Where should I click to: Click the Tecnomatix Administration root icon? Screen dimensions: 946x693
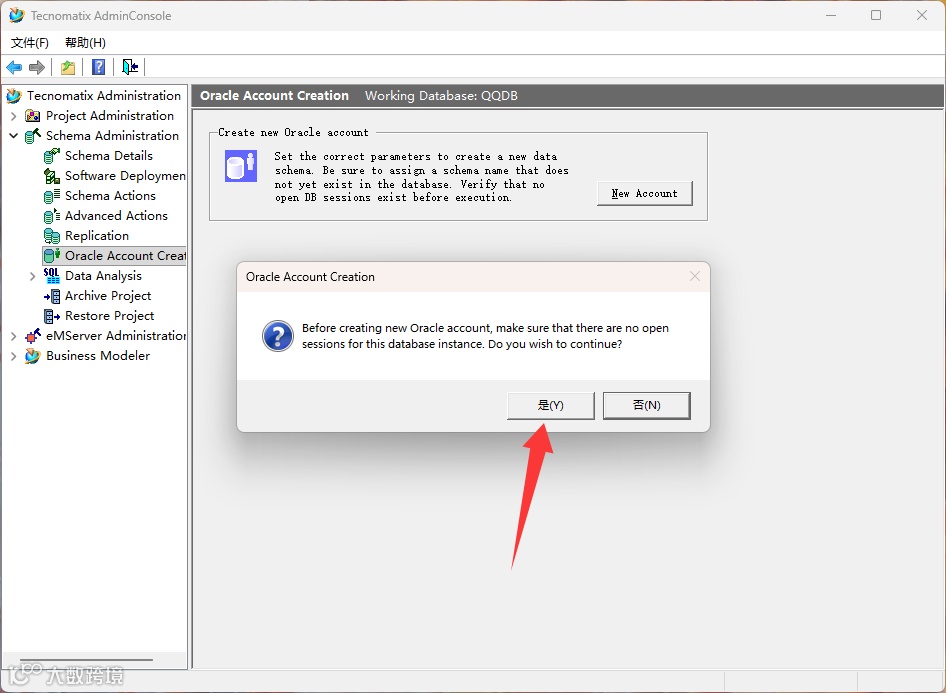coord(14,95)
